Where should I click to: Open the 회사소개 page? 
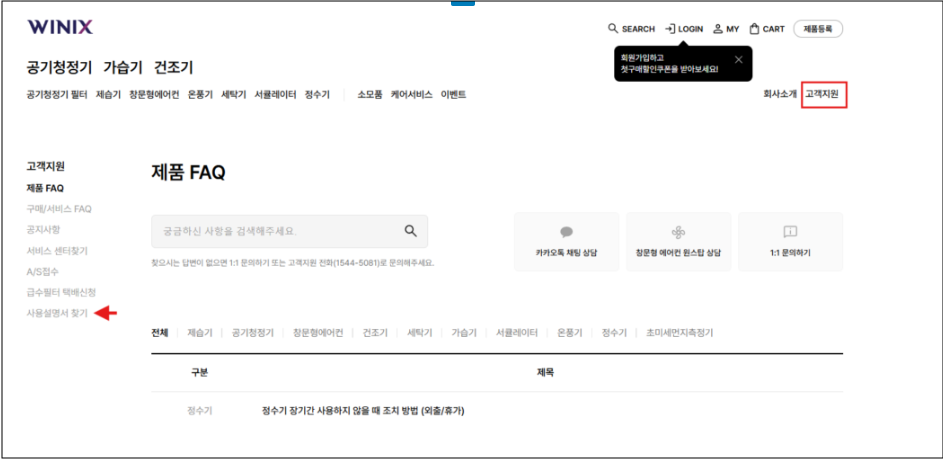(780, 94)
